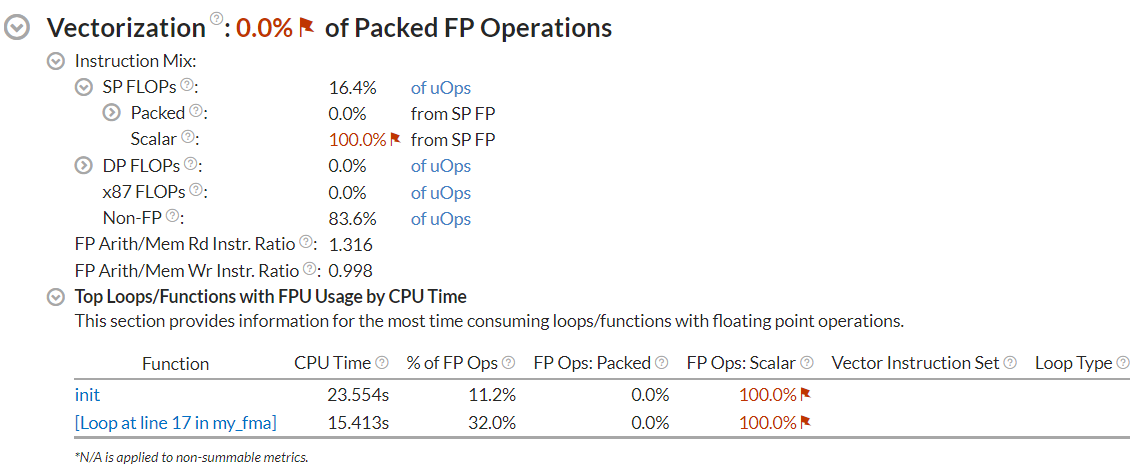Click help icon for FP Arith/Mem Rd Ratio
The width and height of the screenshot is (1137, 471).
coord(305,242)
